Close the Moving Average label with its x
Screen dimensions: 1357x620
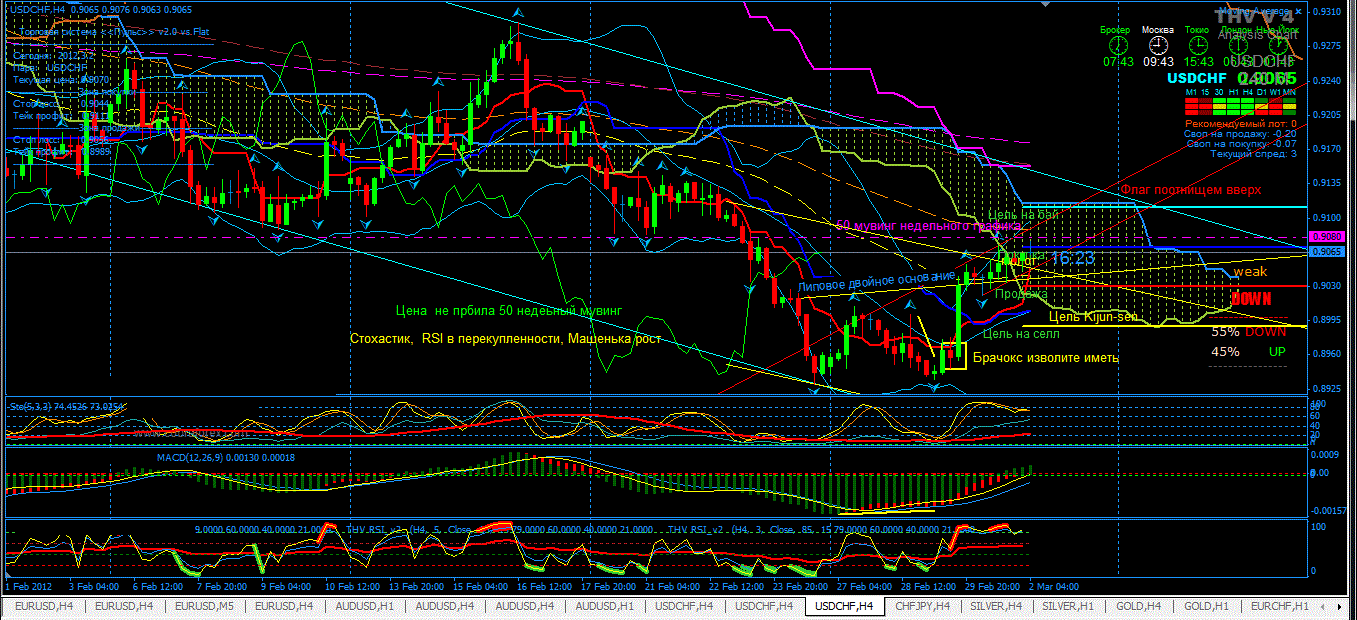pos(1298,11)
